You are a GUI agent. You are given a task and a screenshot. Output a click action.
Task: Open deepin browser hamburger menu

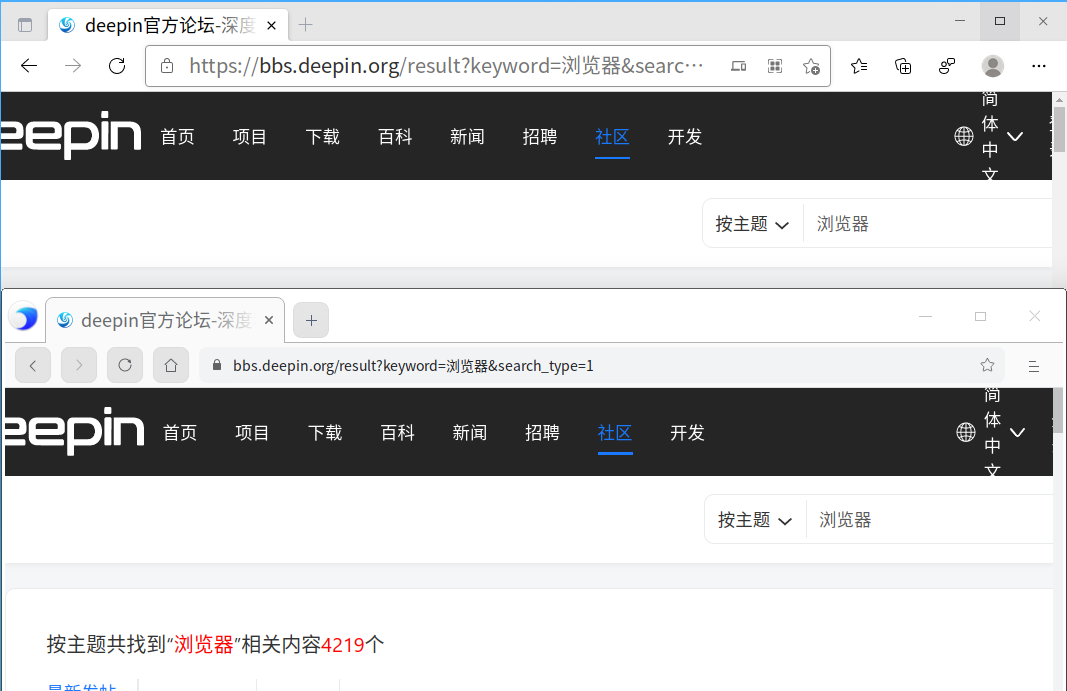click(1034, 366)
